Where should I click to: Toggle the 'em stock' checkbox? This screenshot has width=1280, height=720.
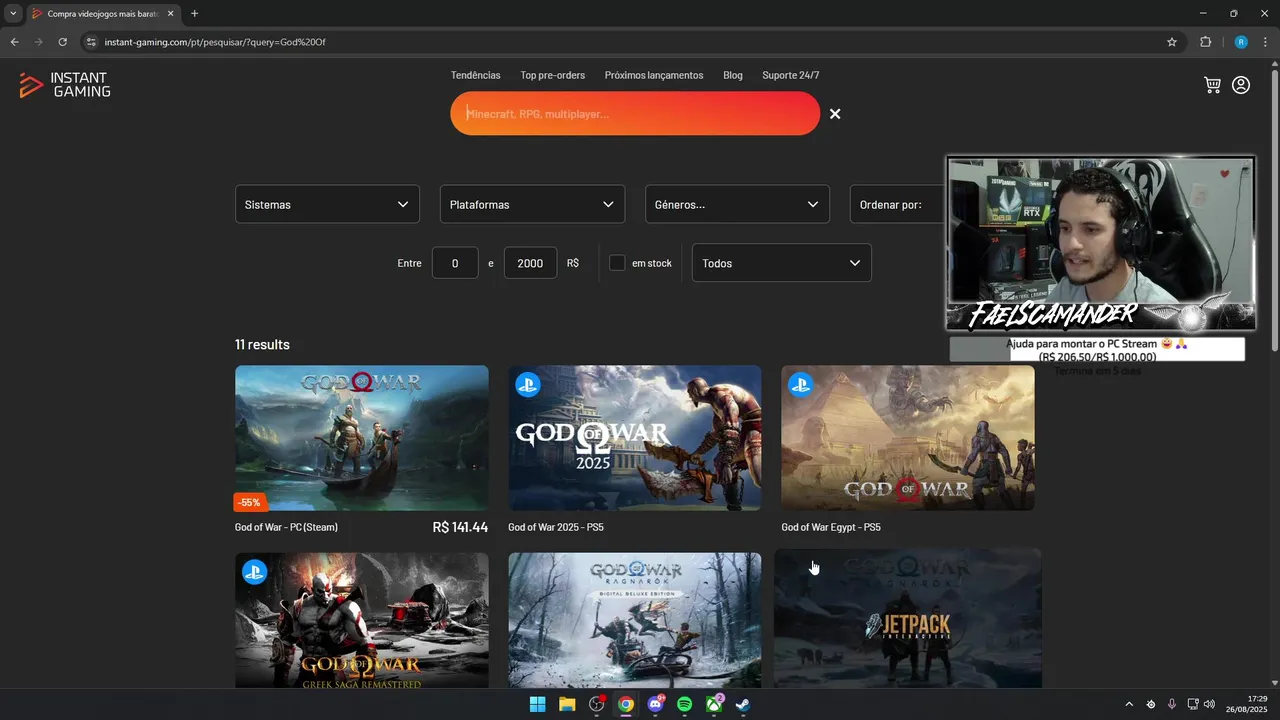(x=617, y=263)
